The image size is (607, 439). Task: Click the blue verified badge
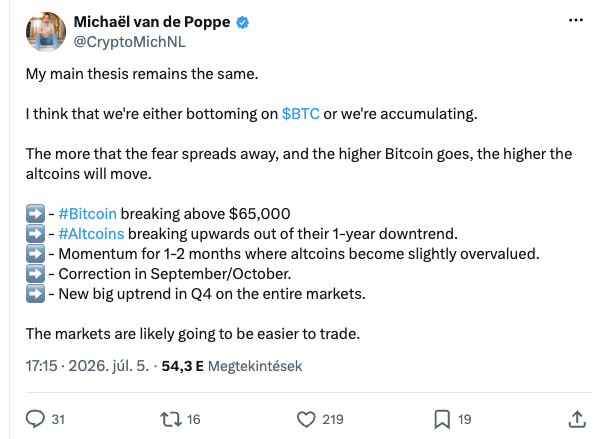(x=243, y=22)
